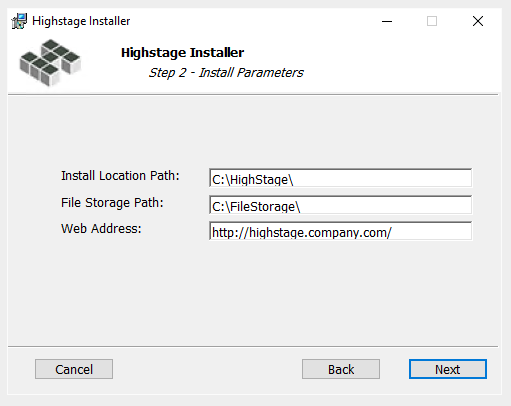511x406 pixels.
Task: Click the File Storage Path label
Action: click(112, 203)
